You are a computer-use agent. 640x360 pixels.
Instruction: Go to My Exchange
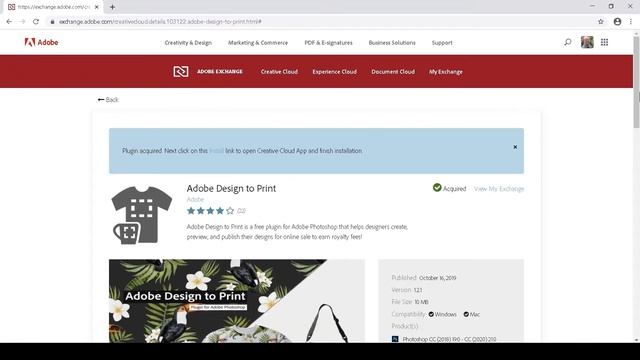point(445,72)
